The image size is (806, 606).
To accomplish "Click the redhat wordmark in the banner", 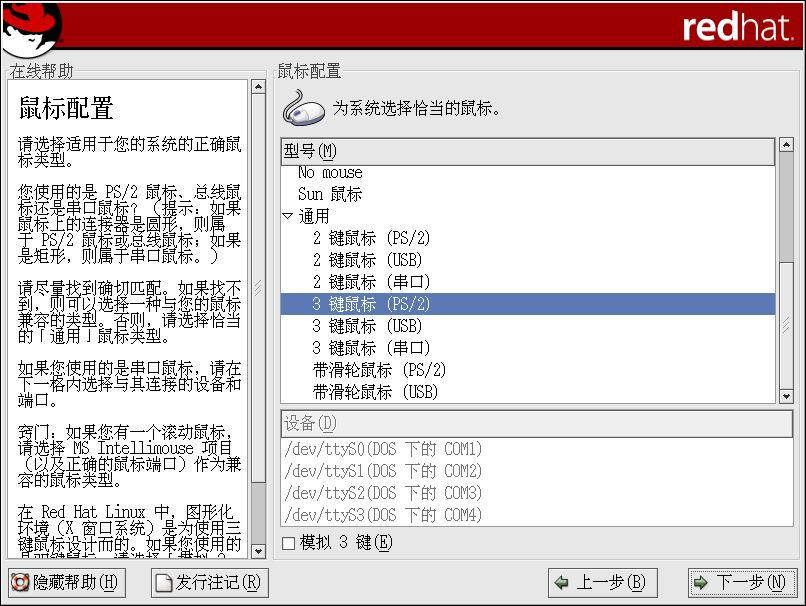I will point(738,27).
